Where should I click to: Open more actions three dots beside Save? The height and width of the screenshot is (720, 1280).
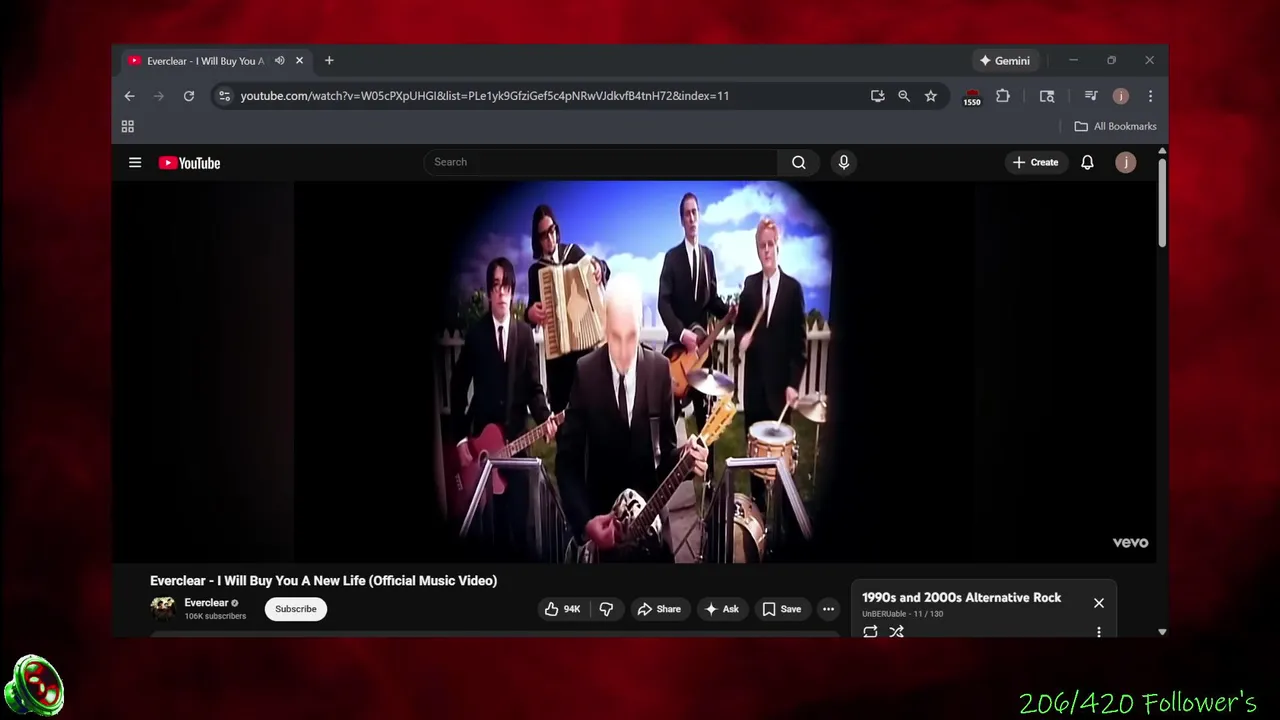(x=828, y=609)
